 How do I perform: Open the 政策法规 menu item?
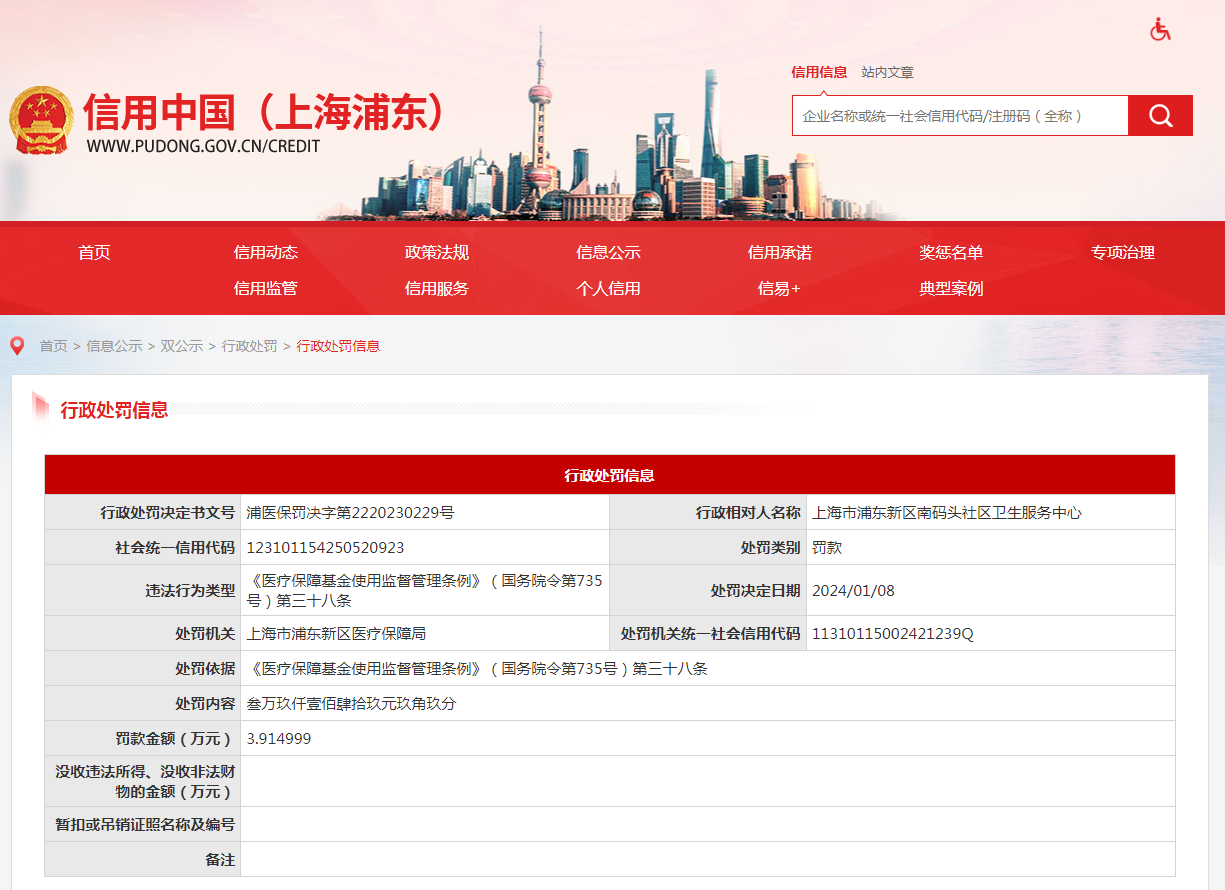pos(437,253)
